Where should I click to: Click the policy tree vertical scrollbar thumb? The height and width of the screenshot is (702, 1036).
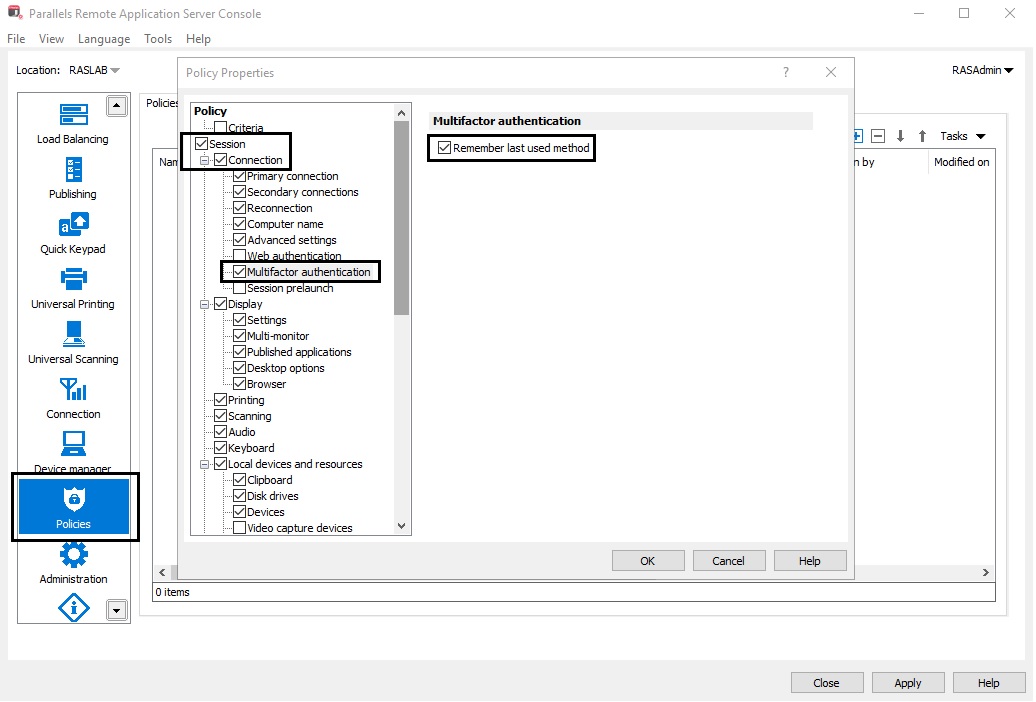coord(401,217)
